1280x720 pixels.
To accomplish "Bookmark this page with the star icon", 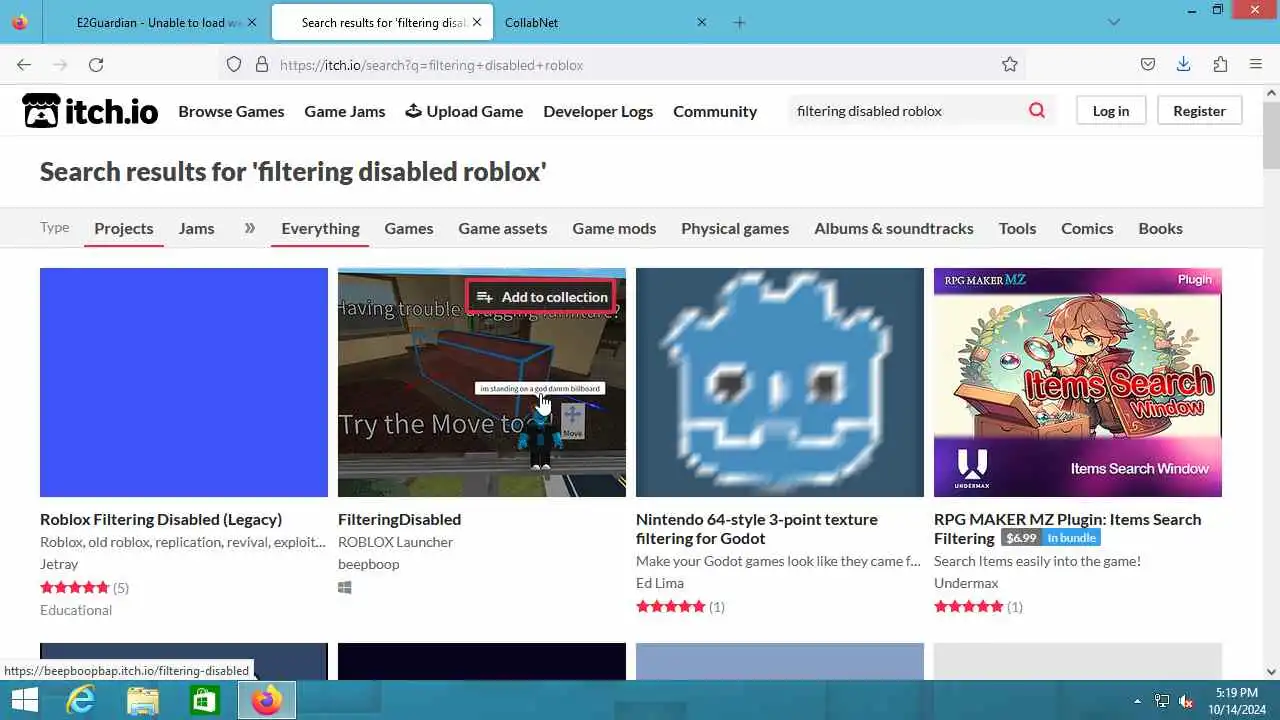I will pyautogui.click(x=1010, y=65).
